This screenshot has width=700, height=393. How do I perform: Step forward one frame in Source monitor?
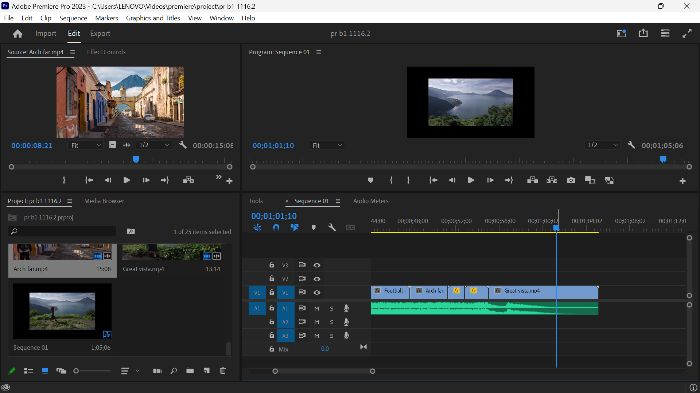[x=146, y=180]
